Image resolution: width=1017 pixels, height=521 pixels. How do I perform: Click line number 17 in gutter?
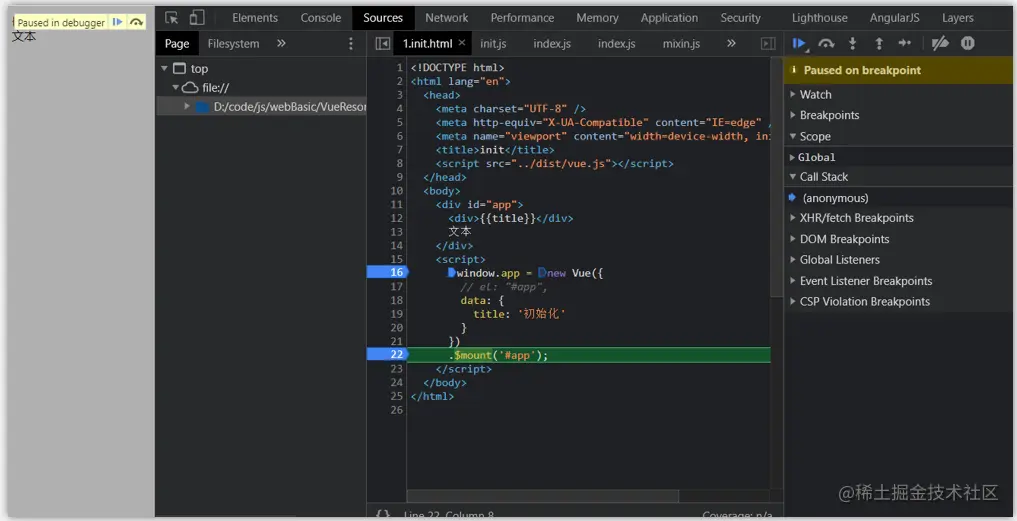[x=396, y=286]
